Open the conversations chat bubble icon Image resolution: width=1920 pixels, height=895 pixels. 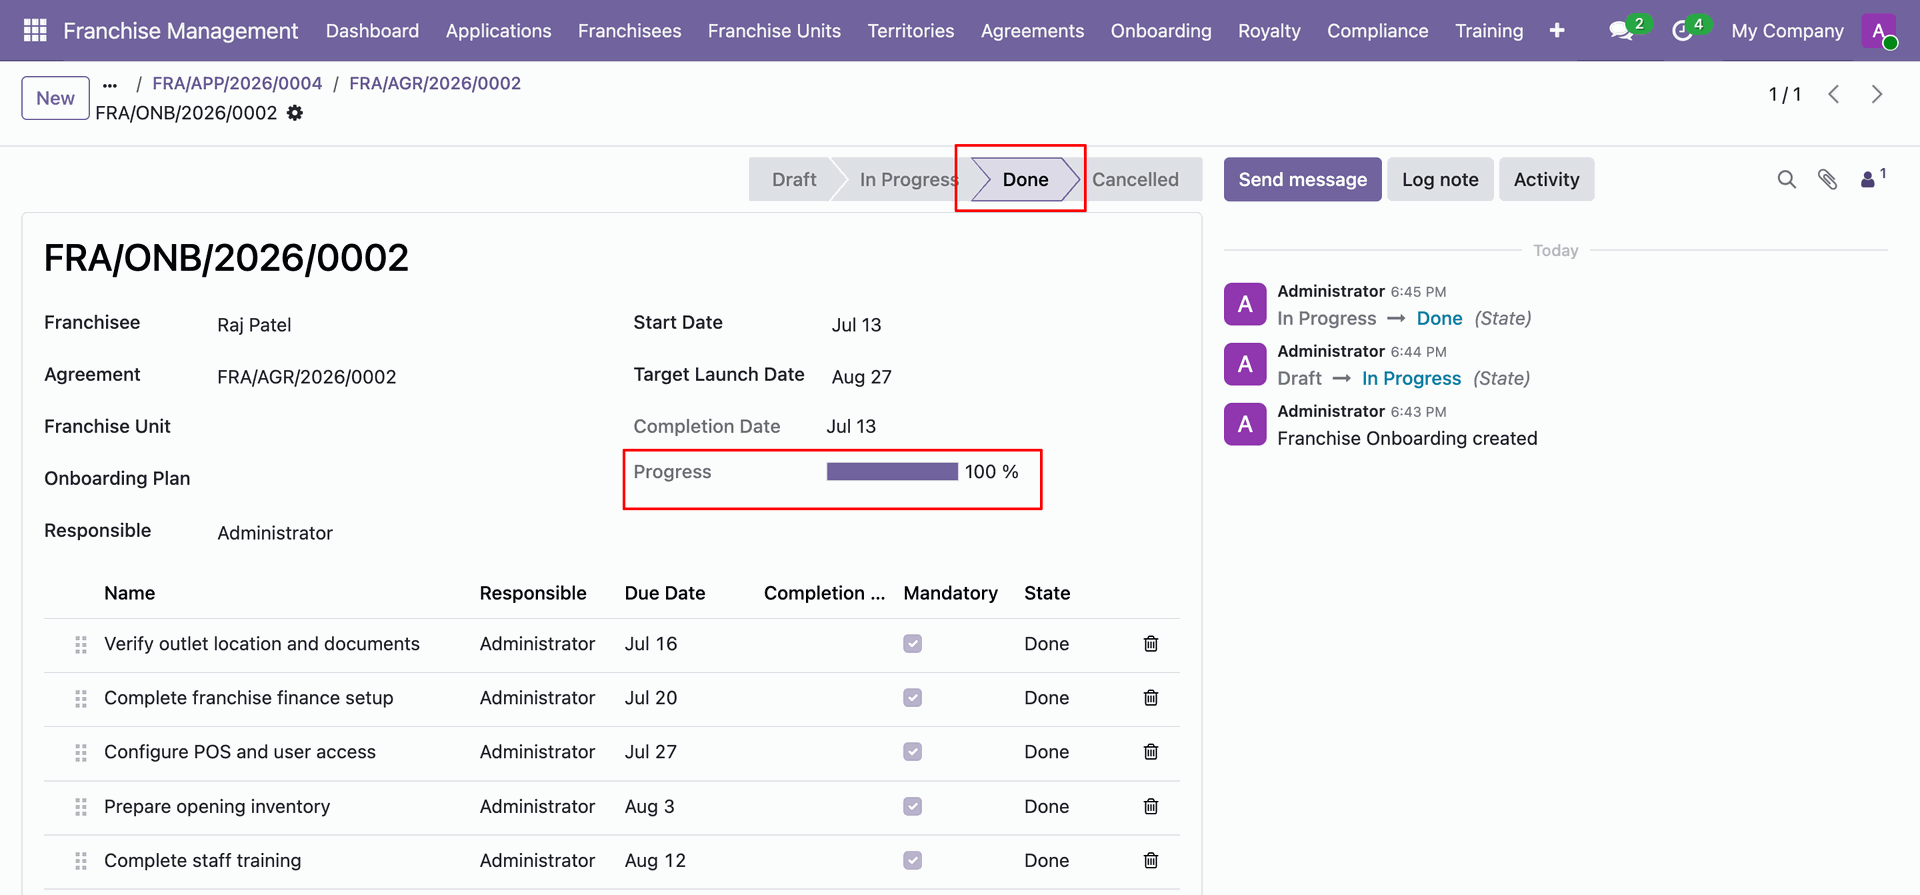1621,31
